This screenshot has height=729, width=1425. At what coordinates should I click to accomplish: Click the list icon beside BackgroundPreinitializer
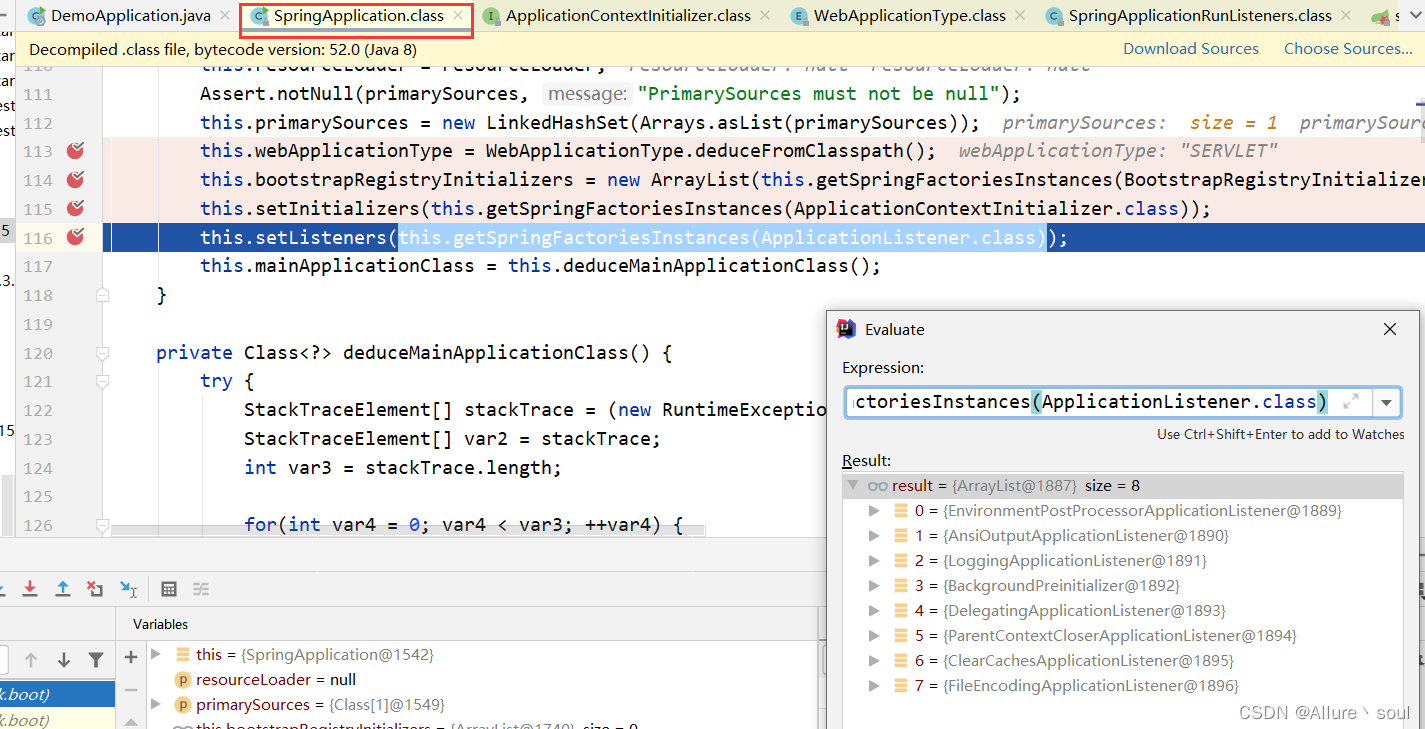[900, 586]
